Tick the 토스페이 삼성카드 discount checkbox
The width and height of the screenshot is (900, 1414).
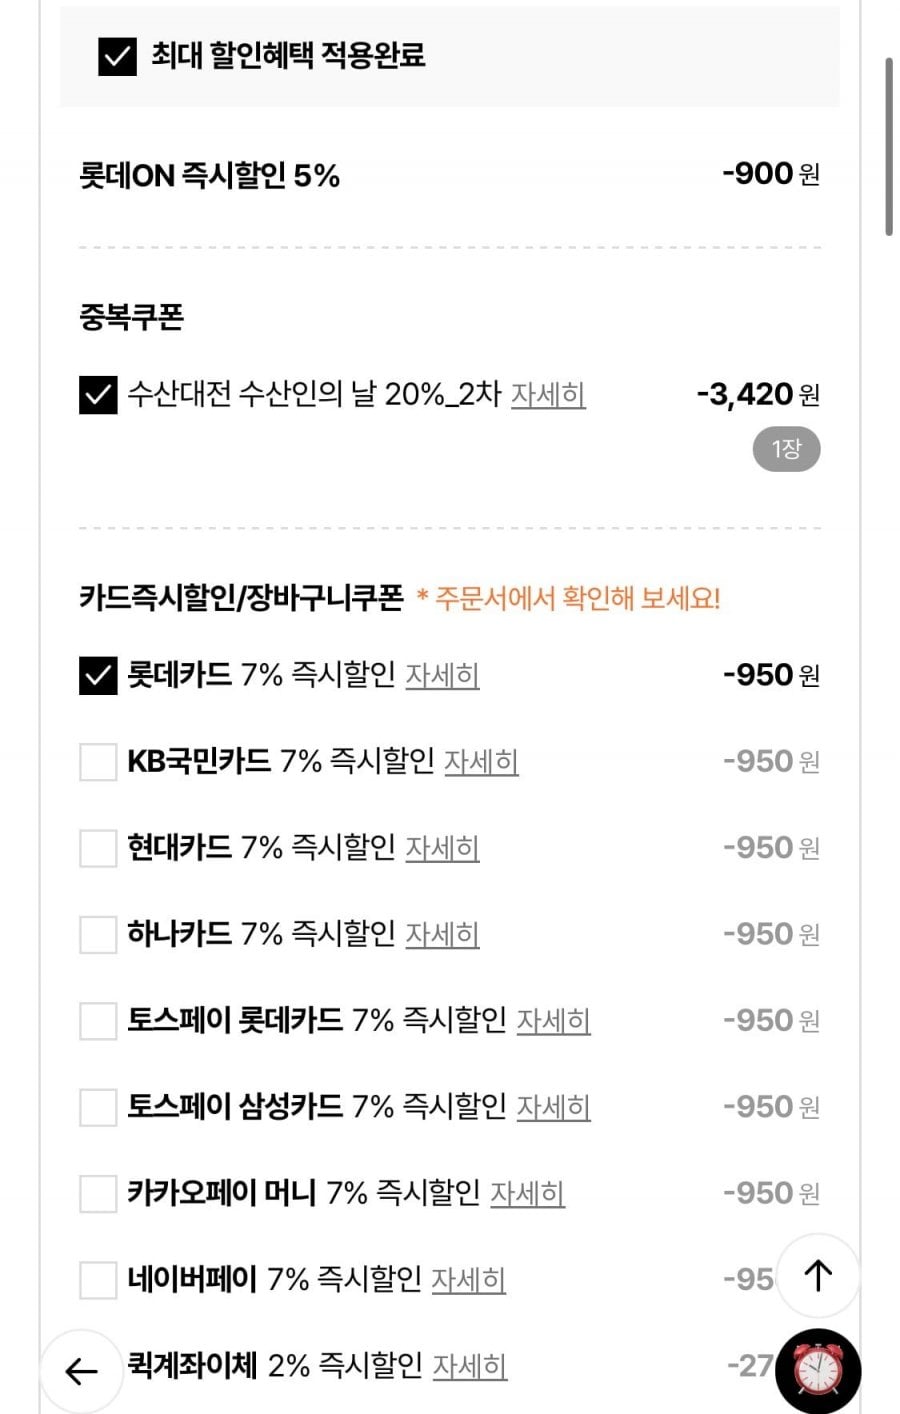click(x=98, y=1107)
